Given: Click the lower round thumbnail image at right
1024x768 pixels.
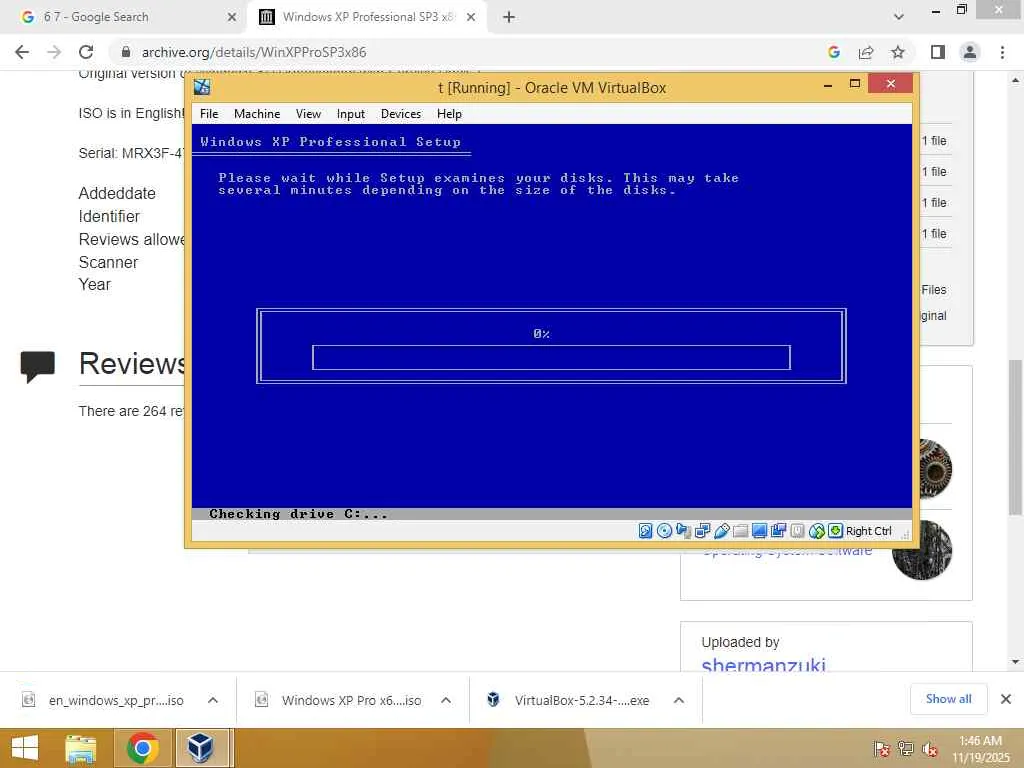Looking at the screenshot, I should point(921,550).
